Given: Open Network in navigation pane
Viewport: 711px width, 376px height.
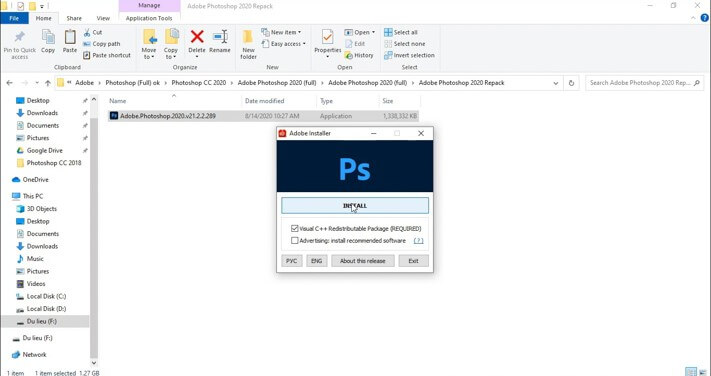Looking at the screenshot, I should [x=29, y=355].
